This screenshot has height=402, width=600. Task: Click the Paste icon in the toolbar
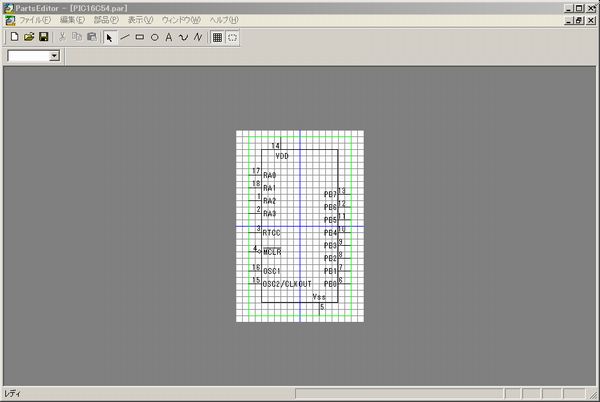(92, 37)
